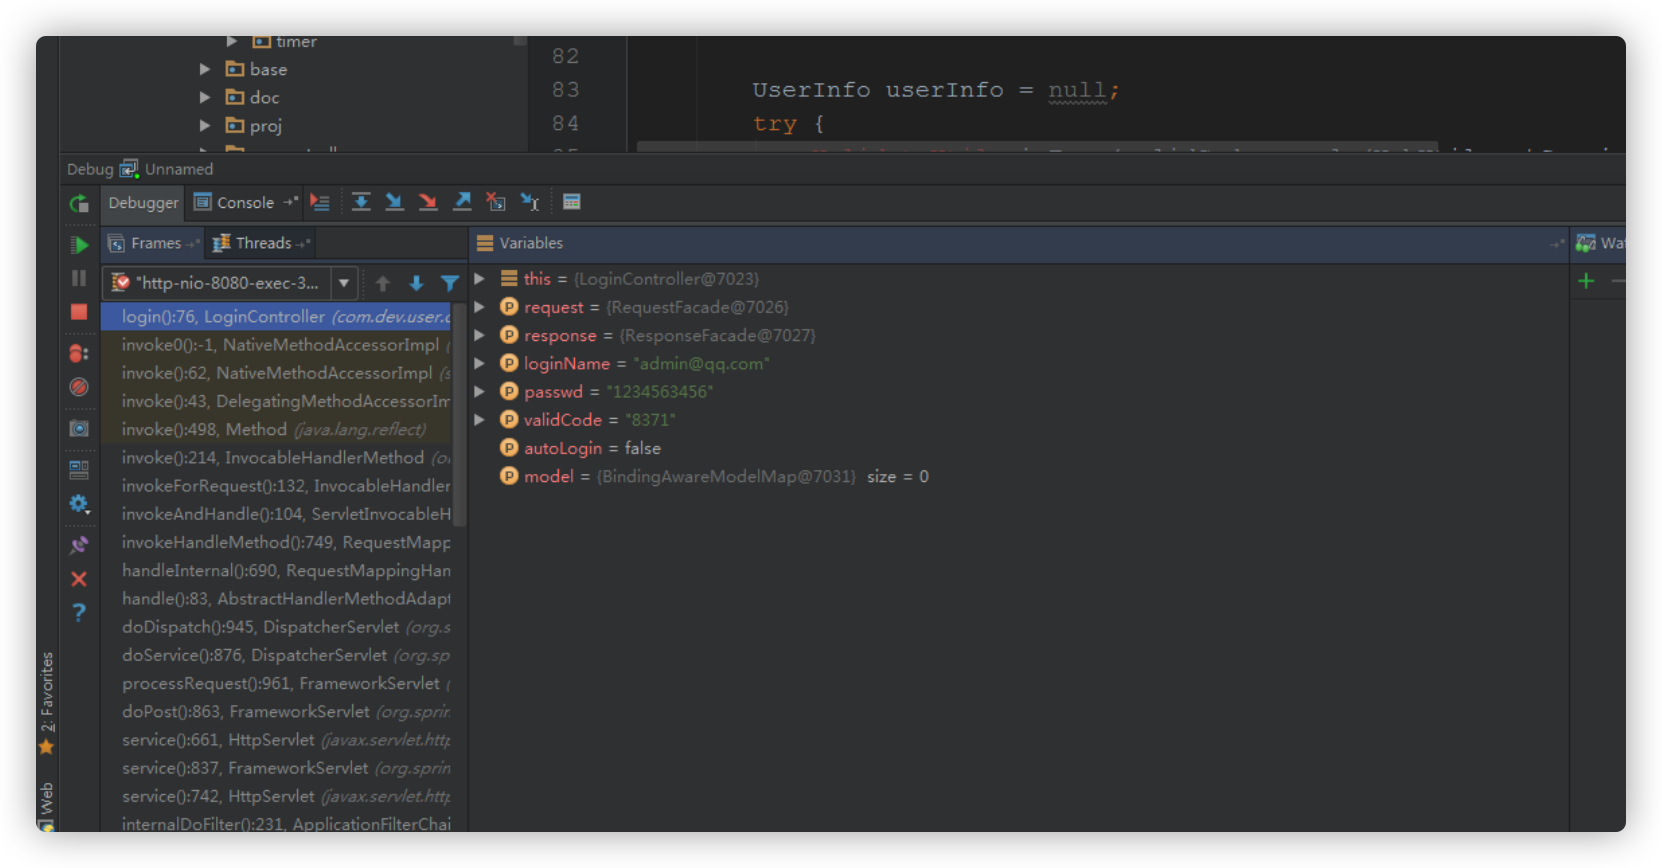1662x868 pixels.
Task: Open the Favorites tool window
Action: click(x=46, y=703)
